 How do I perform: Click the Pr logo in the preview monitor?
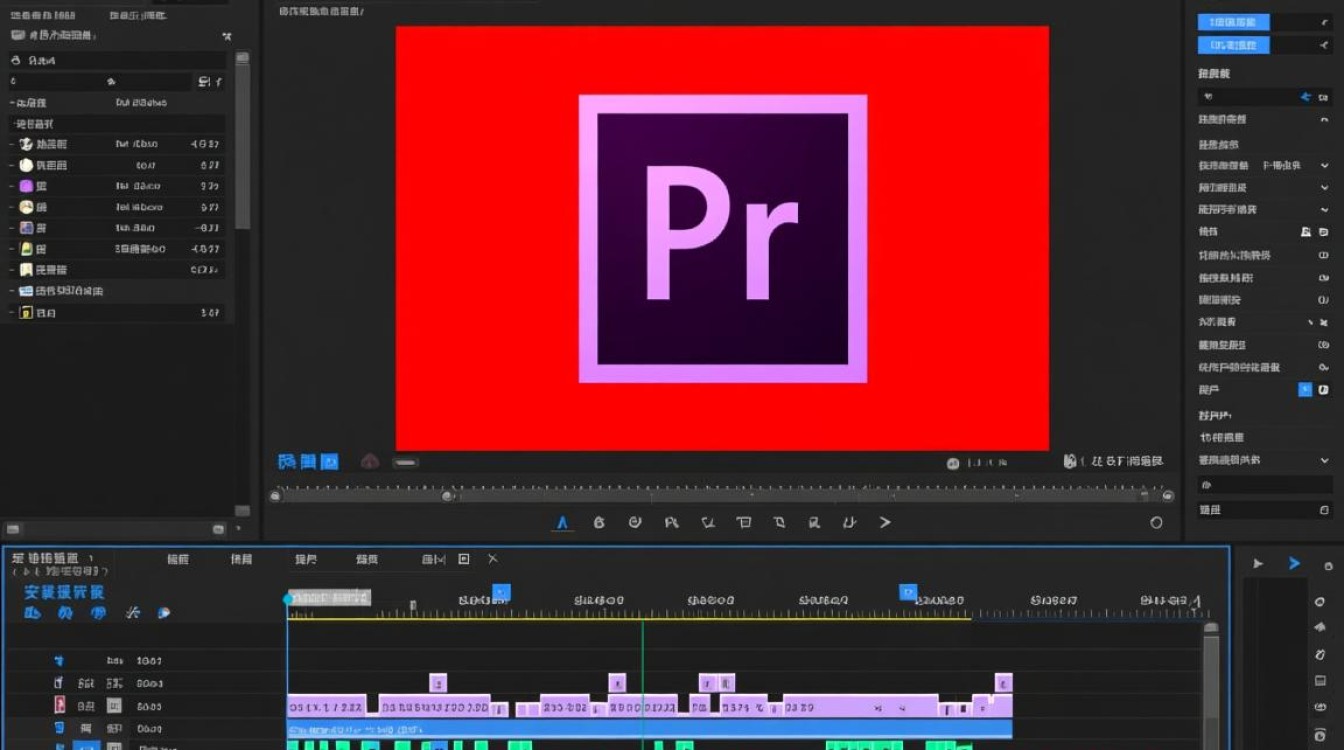[x=723, y=239]
